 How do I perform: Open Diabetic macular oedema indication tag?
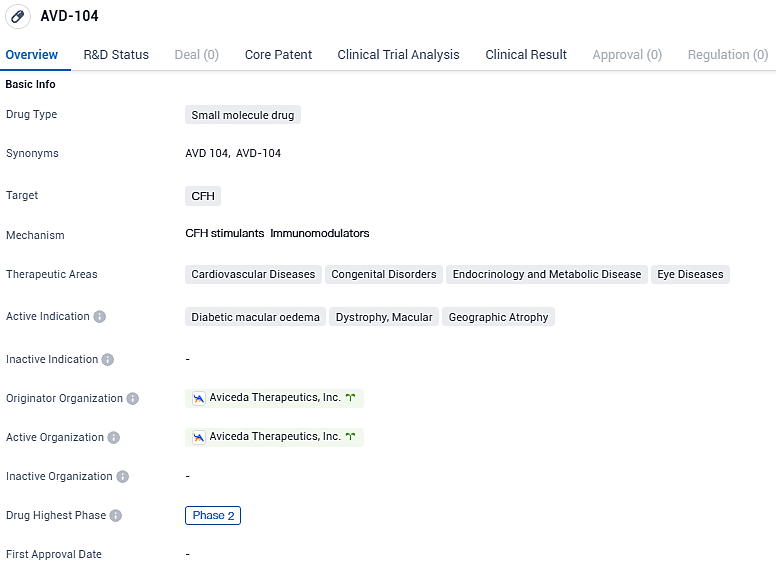(255, 317)
